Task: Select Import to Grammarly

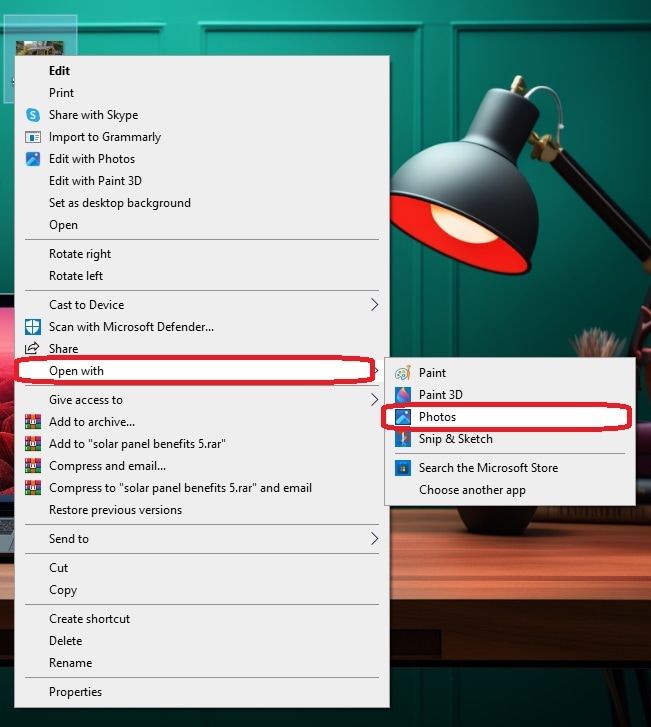Action: [202, 137]
